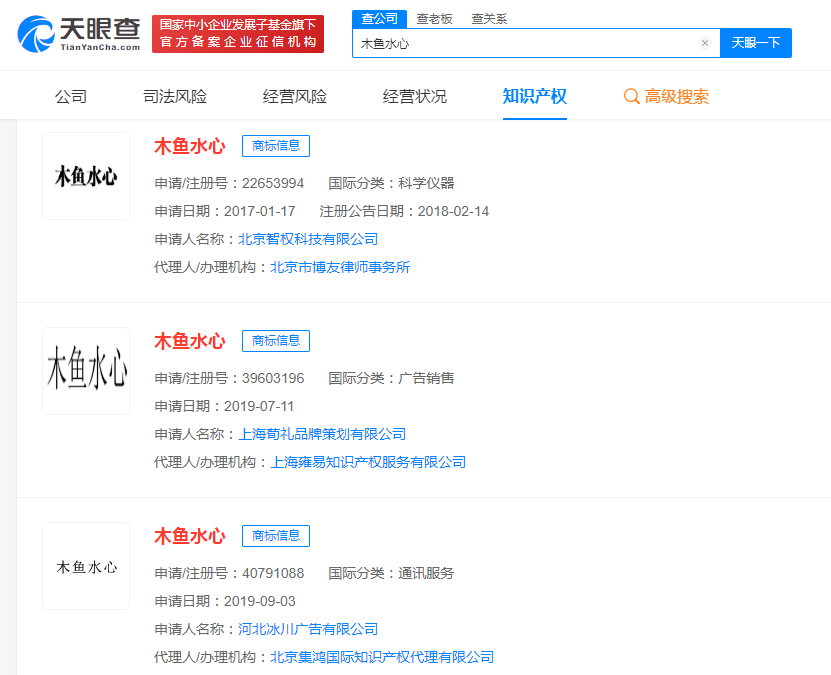
Task: Click 国际分类 value 科学仪器
Action: pyautogui.click(x=426, y=183)
